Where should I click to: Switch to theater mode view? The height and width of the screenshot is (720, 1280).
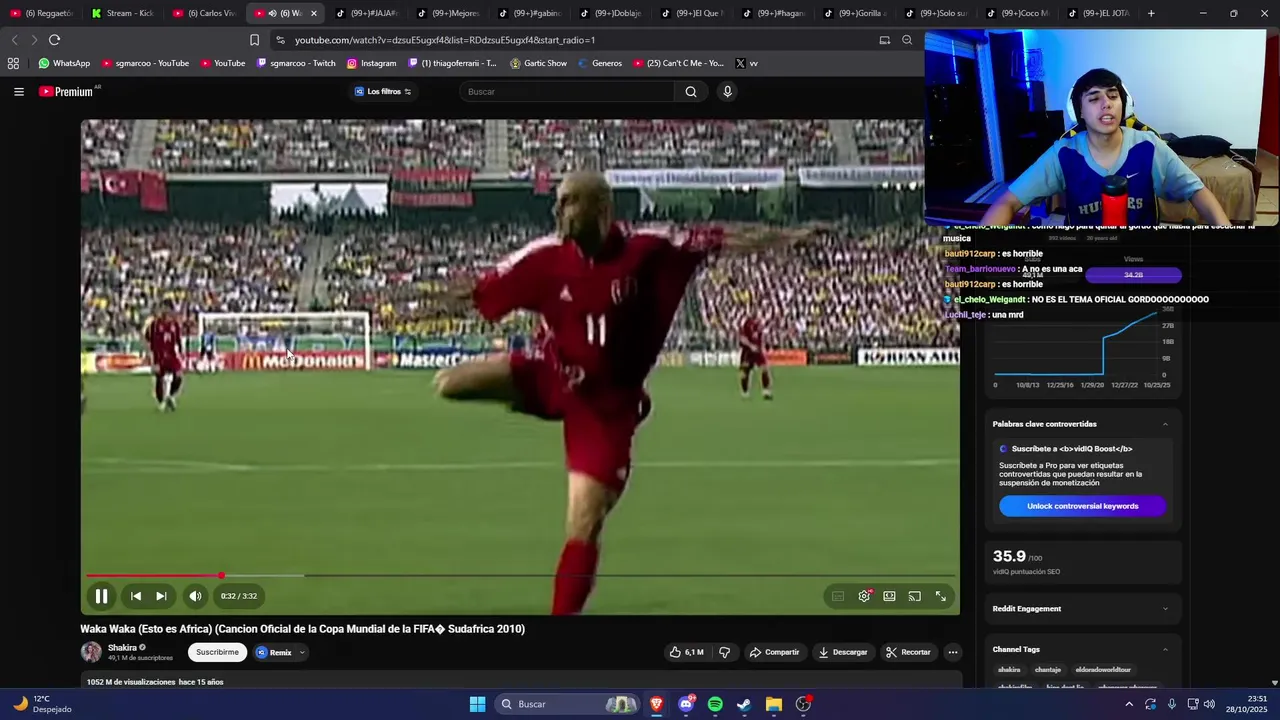point(889,596)
